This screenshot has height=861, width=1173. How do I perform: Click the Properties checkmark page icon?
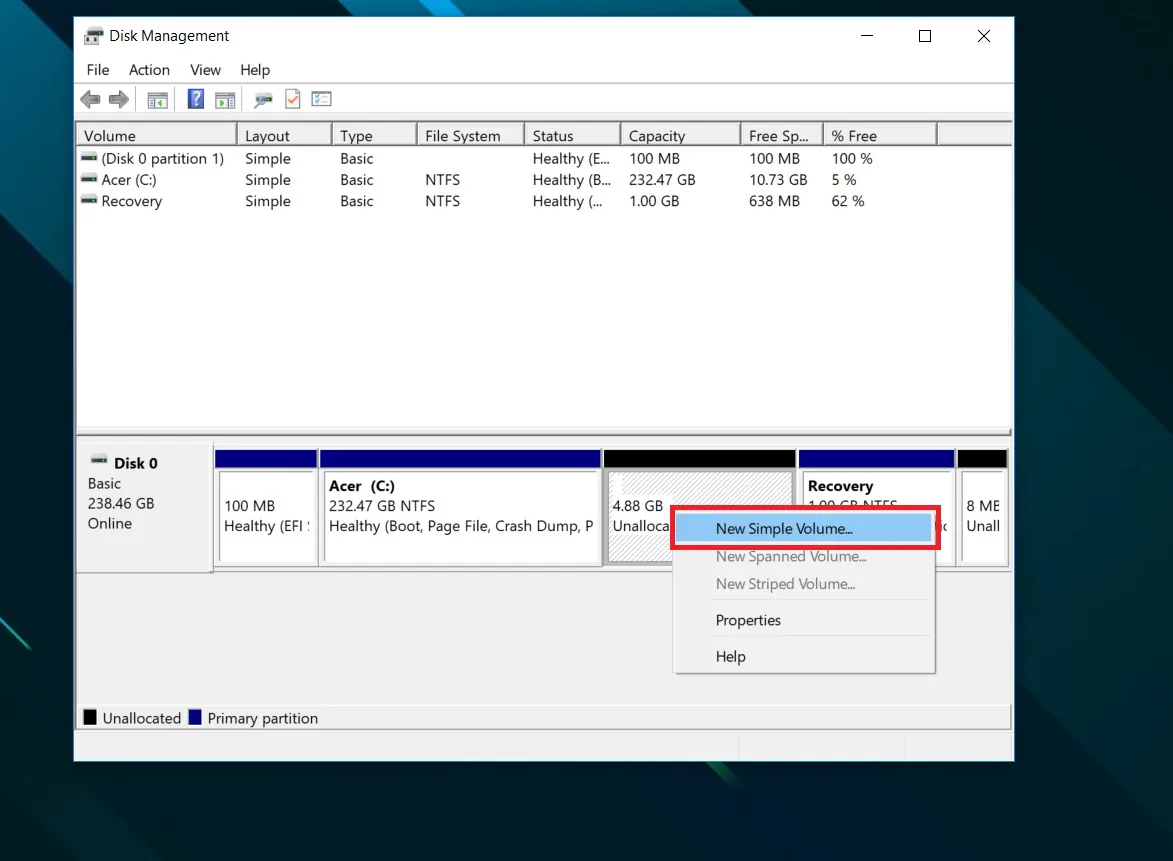pos(293,99)
